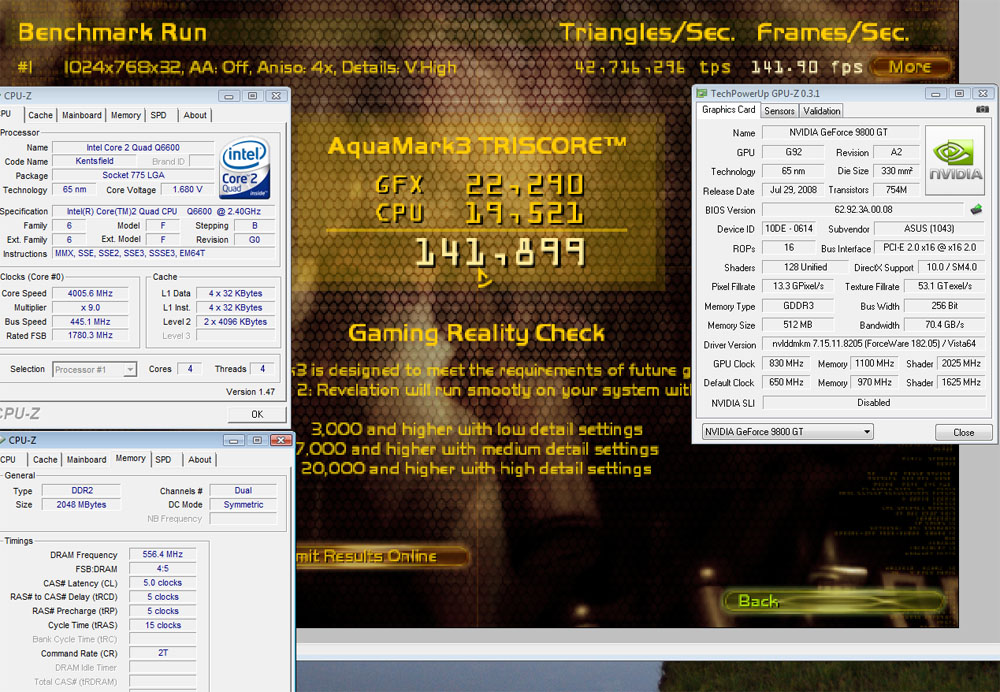Viewport: 1000px width, 692px height.
Task: Click the Back button in AquaMark3
Action: [835, 601]
